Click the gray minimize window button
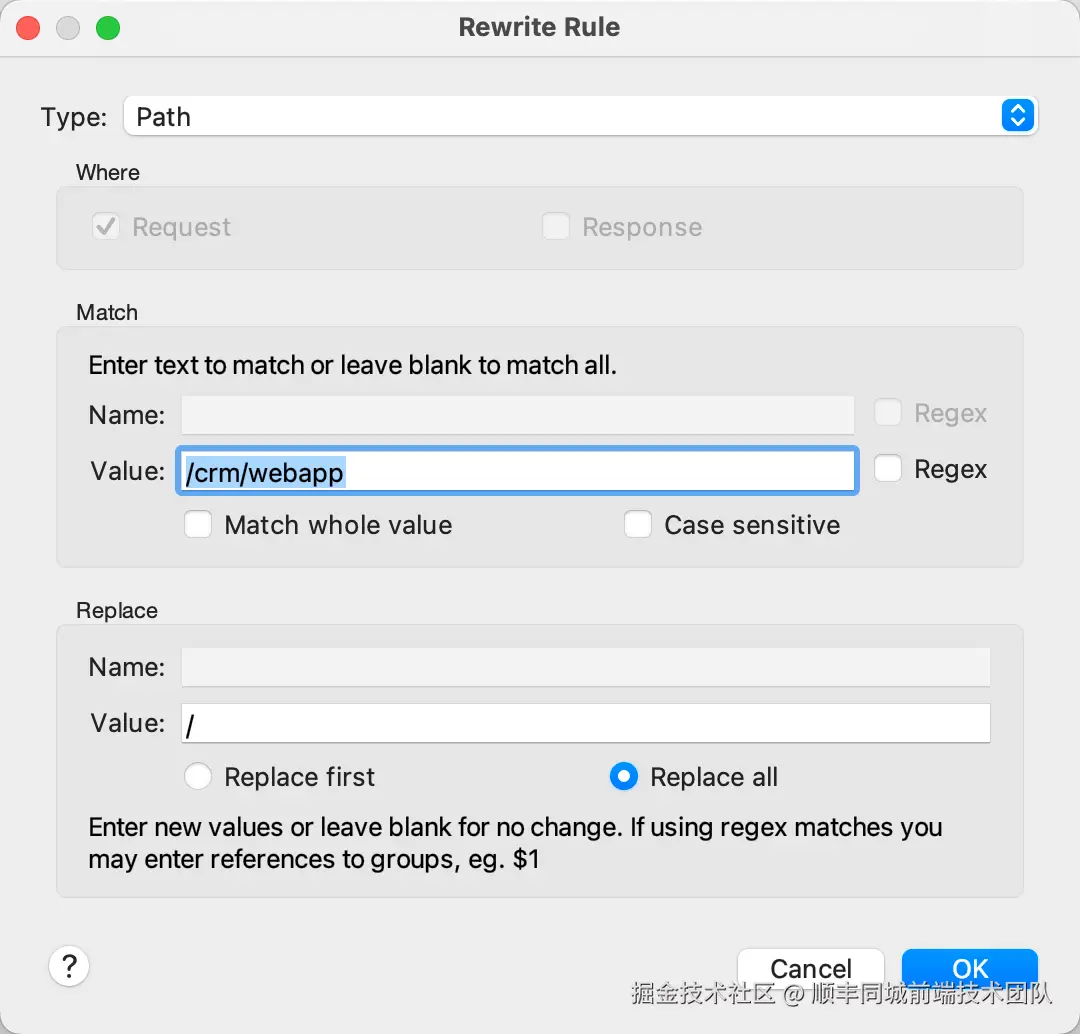The image size is (1080, 1034). (x=68, y=28)
